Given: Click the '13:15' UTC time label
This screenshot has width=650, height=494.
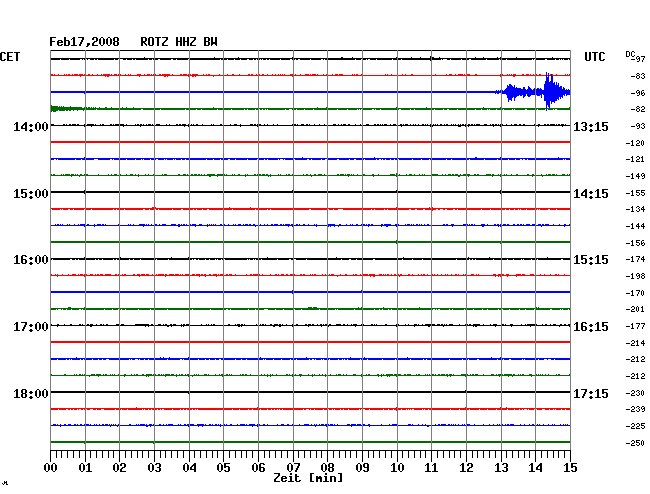Looking at the screenshot, I should coord(591,126).
